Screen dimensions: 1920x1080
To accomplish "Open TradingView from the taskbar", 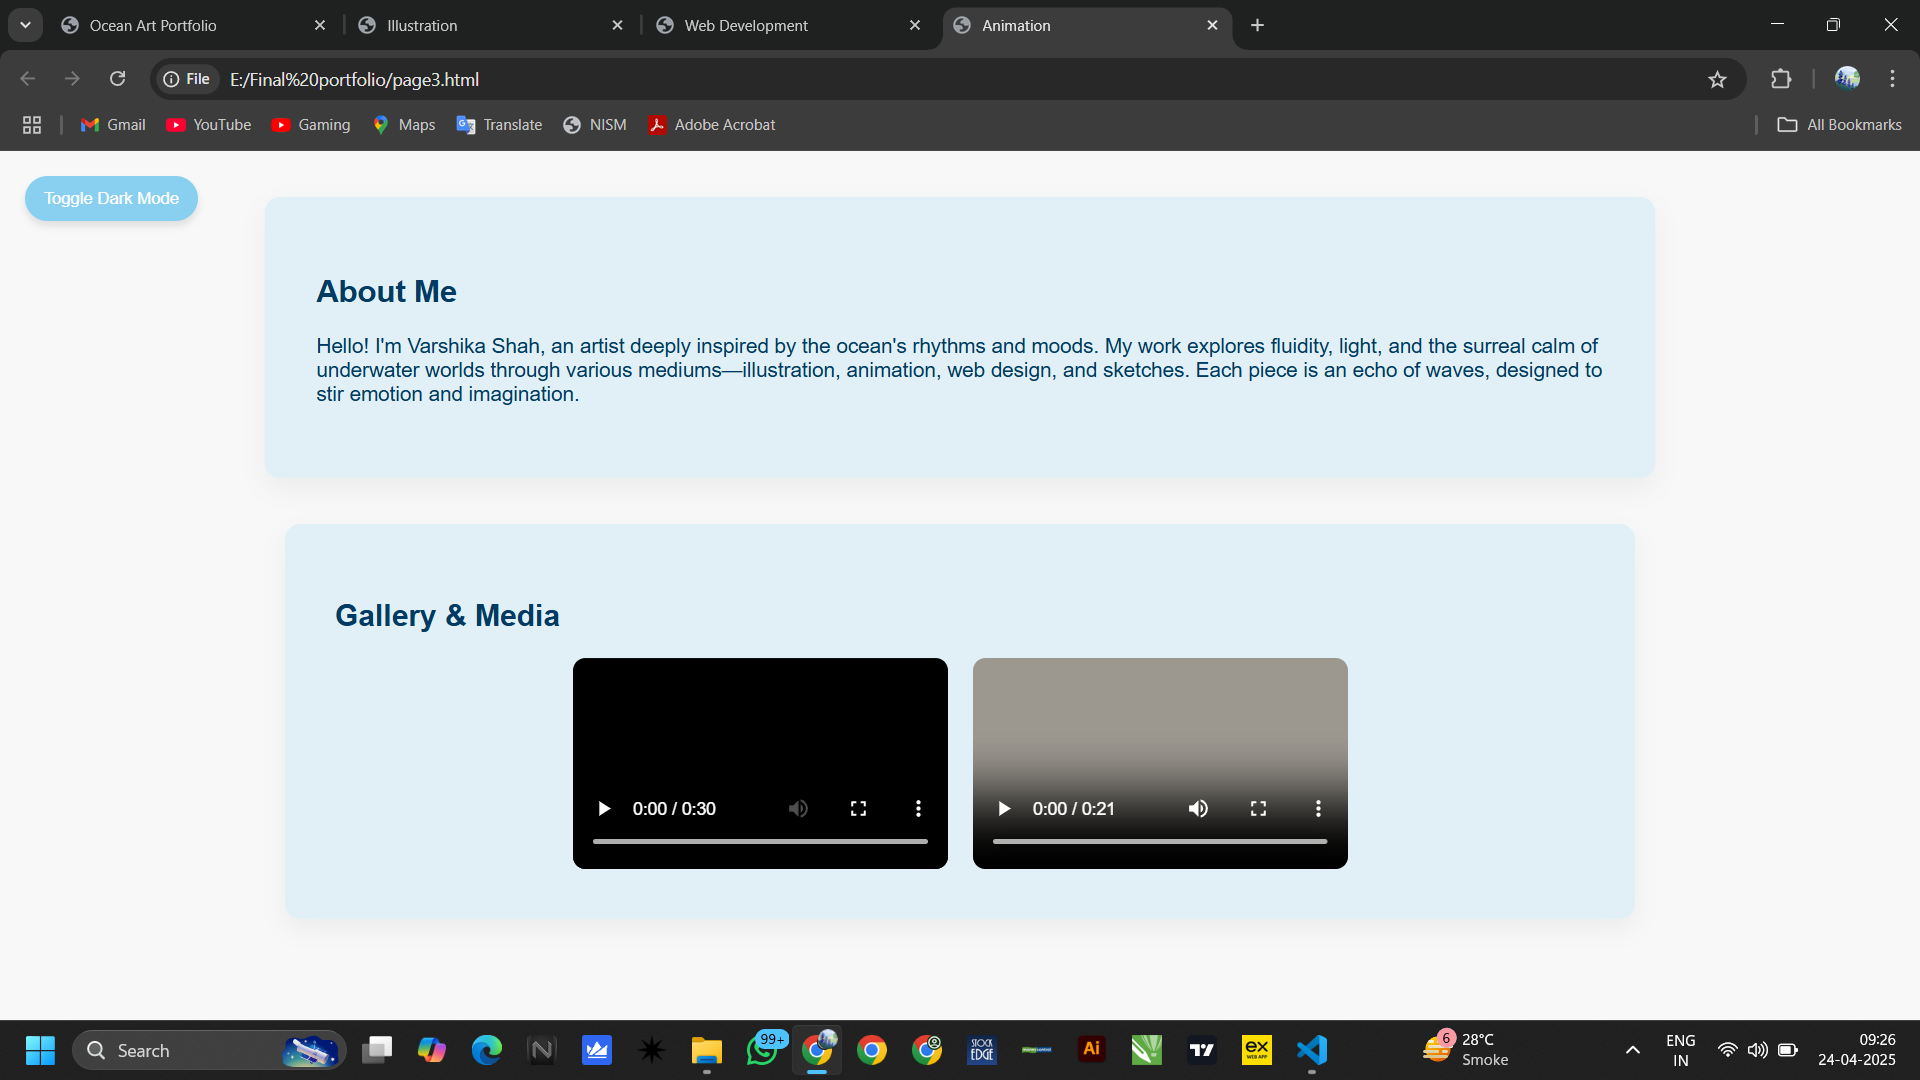I will click(x=1202, y=1050).
